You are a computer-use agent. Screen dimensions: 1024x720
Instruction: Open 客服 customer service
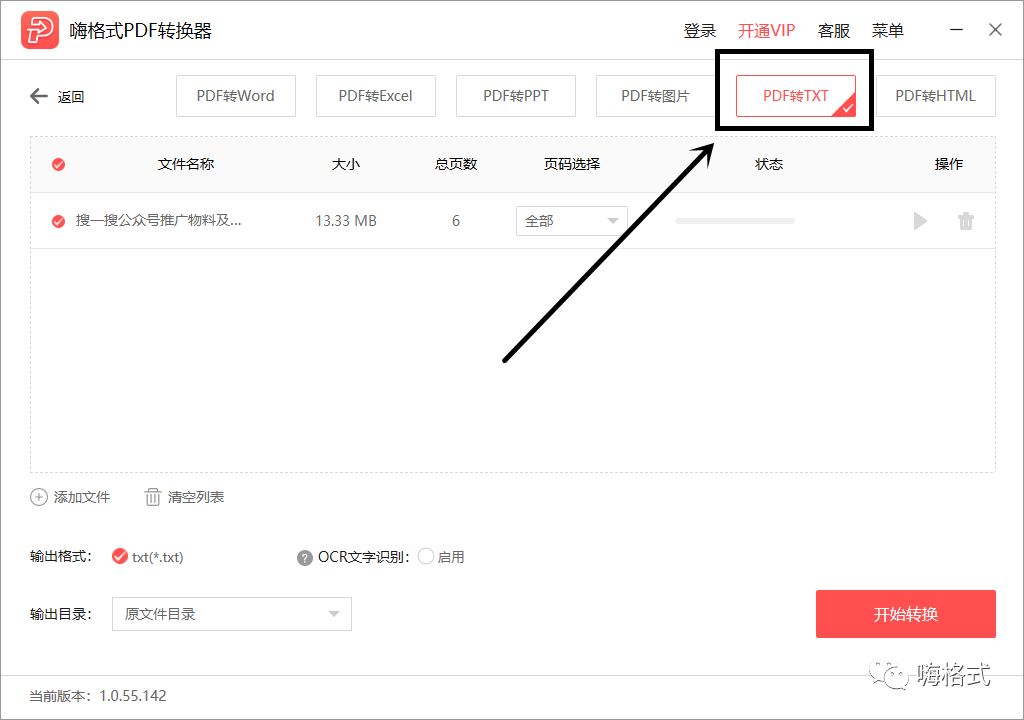coord(833,30)
